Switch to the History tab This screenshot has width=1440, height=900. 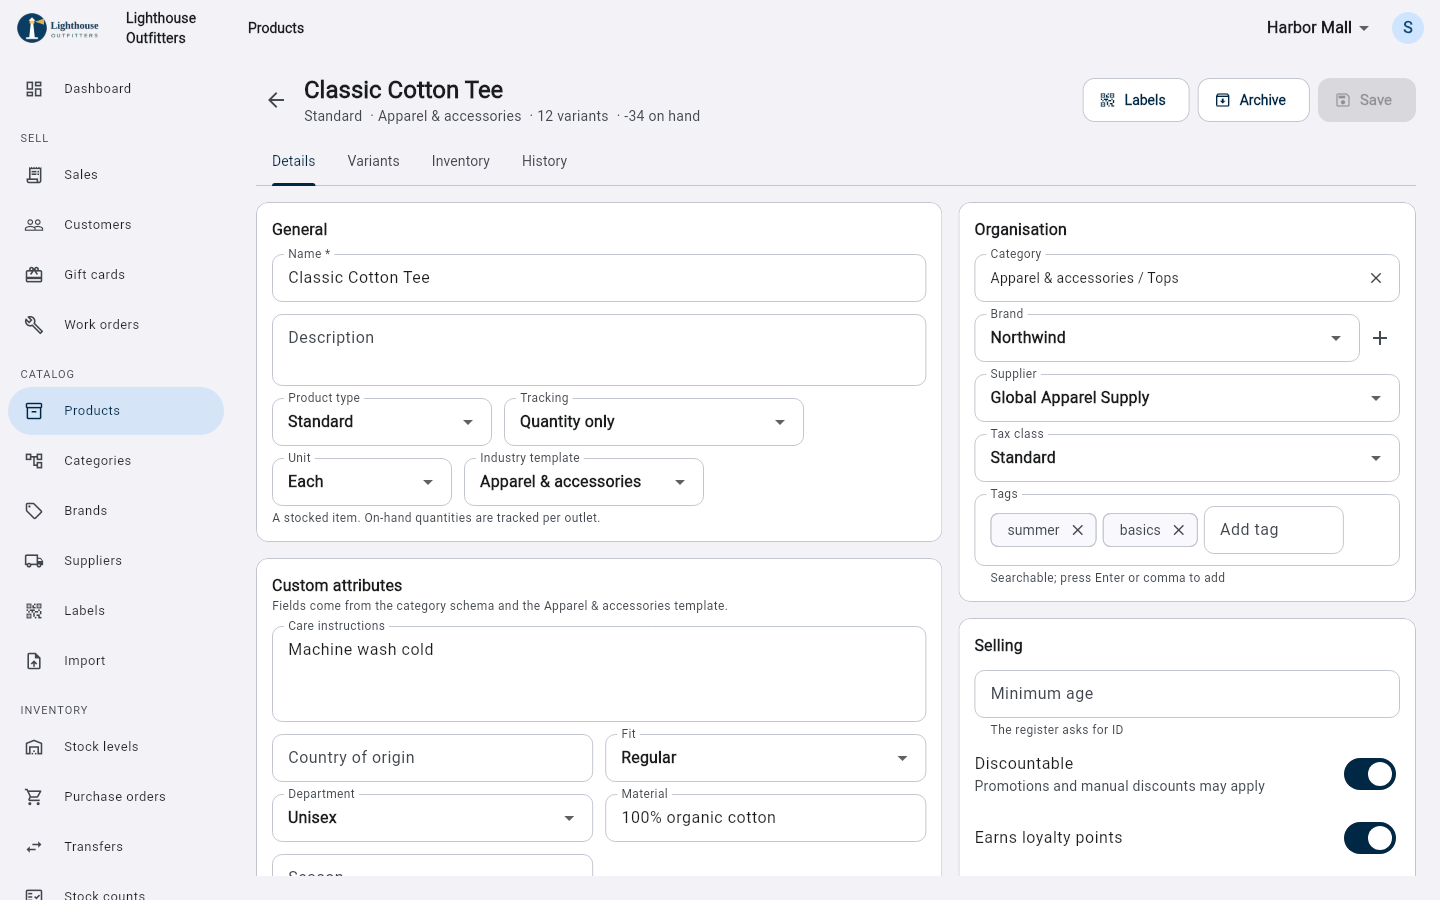pyautogui.click(x=544, y=161)
